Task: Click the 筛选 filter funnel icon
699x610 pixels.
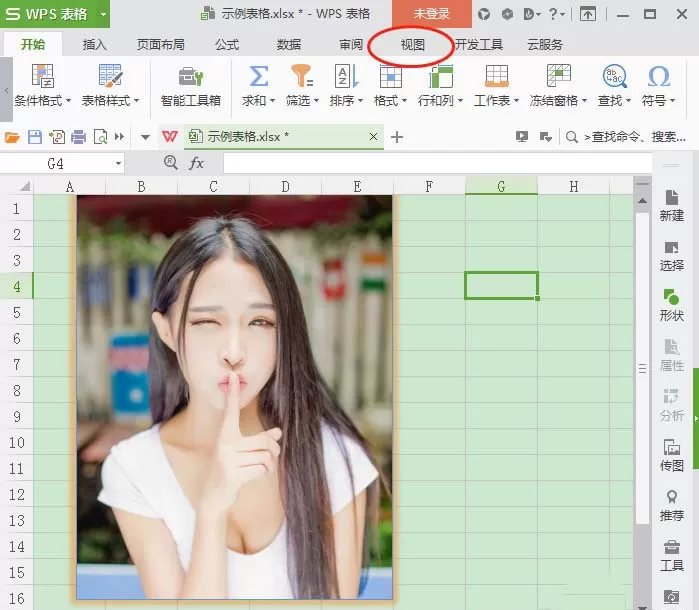Action: pyautogui.click(x=302, y=76)
